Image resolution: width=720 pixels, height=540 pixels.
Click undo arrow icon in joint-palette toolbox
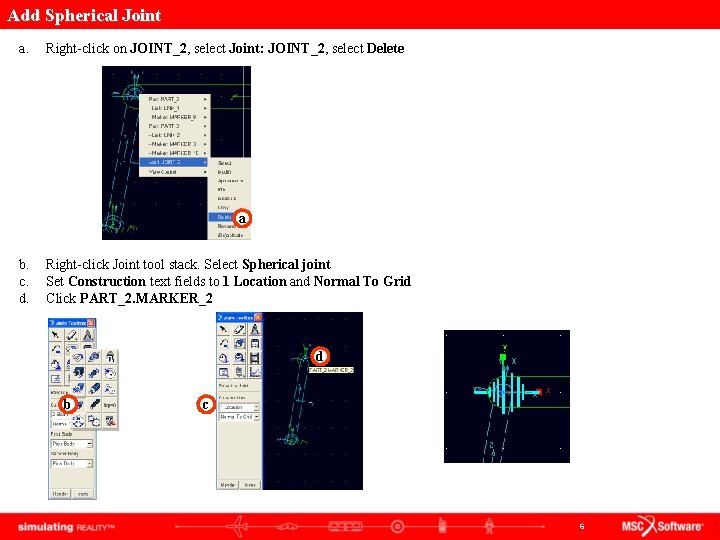pyautogui.click(x=56, y=349)
